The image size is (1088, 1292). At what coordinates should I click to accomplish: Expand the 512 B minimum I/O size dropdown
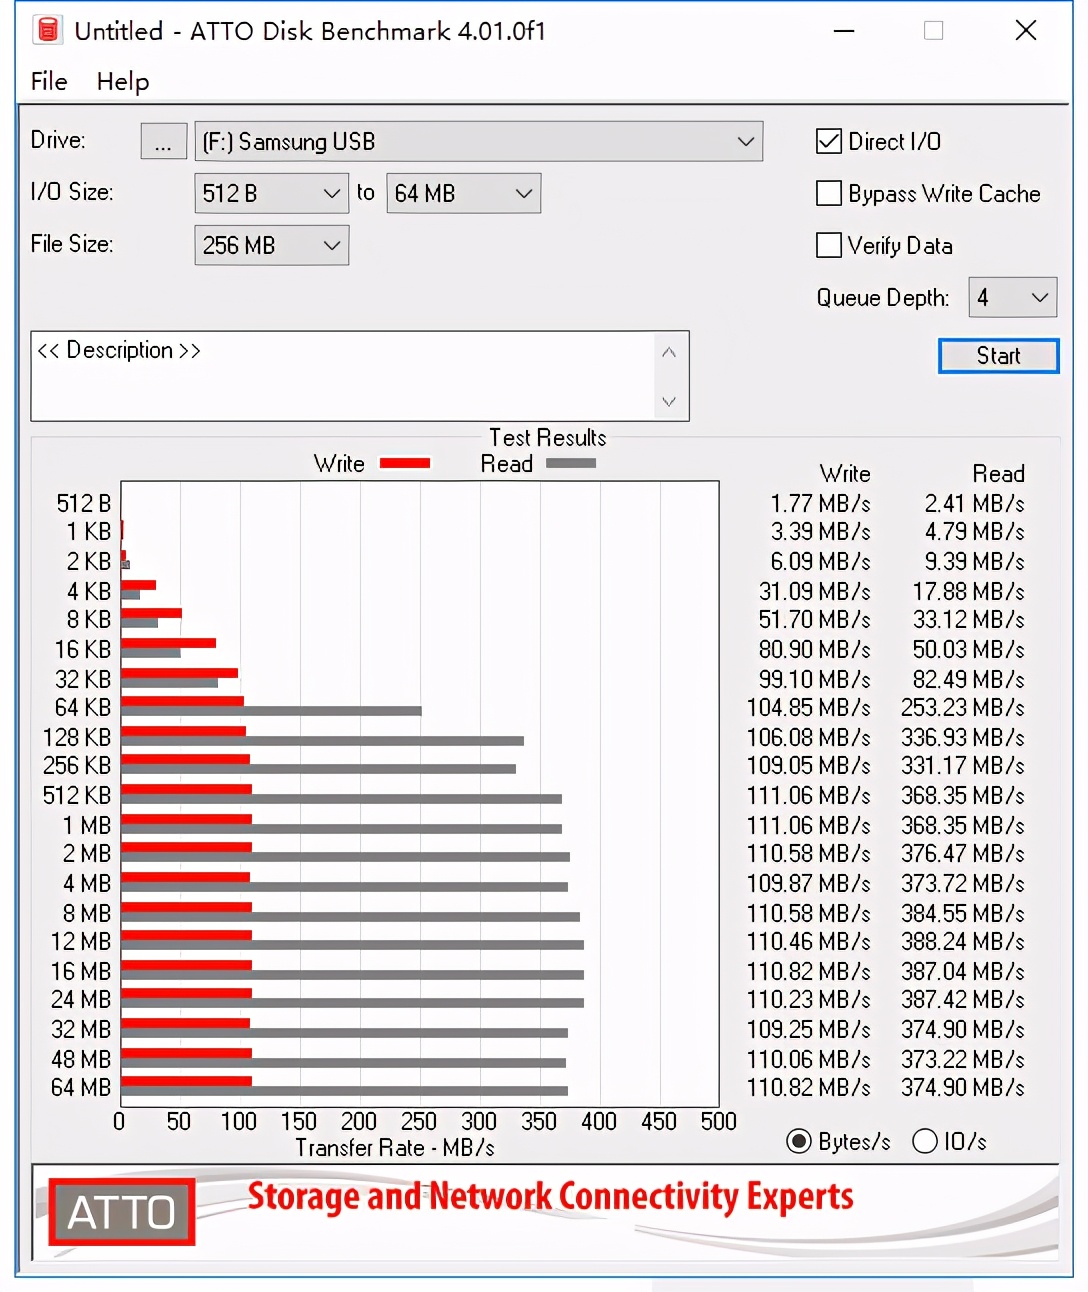click(x=272, y=193)
